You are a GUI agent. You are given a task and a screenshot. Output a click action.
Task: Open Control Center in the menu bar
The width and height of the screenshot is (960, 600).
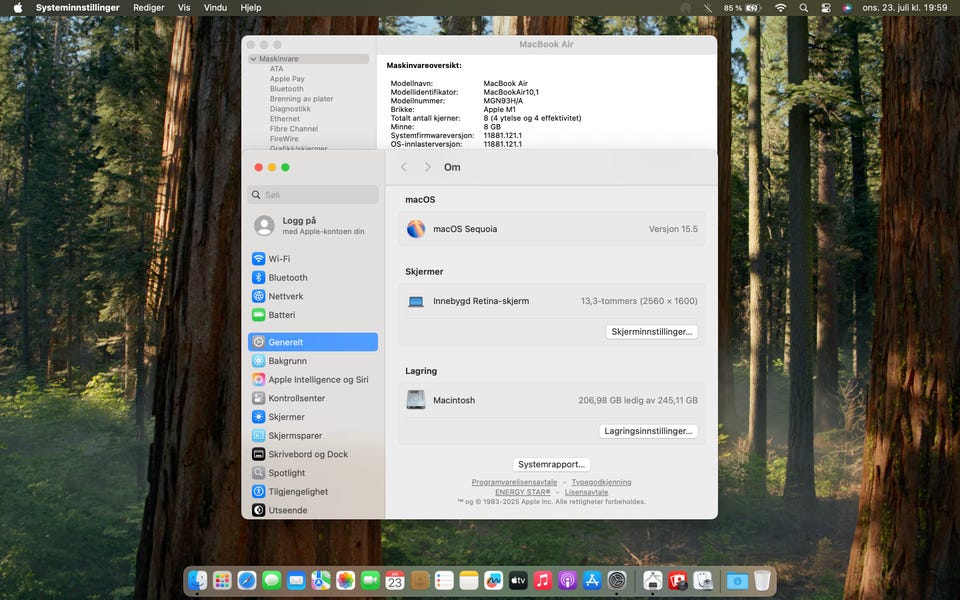[825, 8]
